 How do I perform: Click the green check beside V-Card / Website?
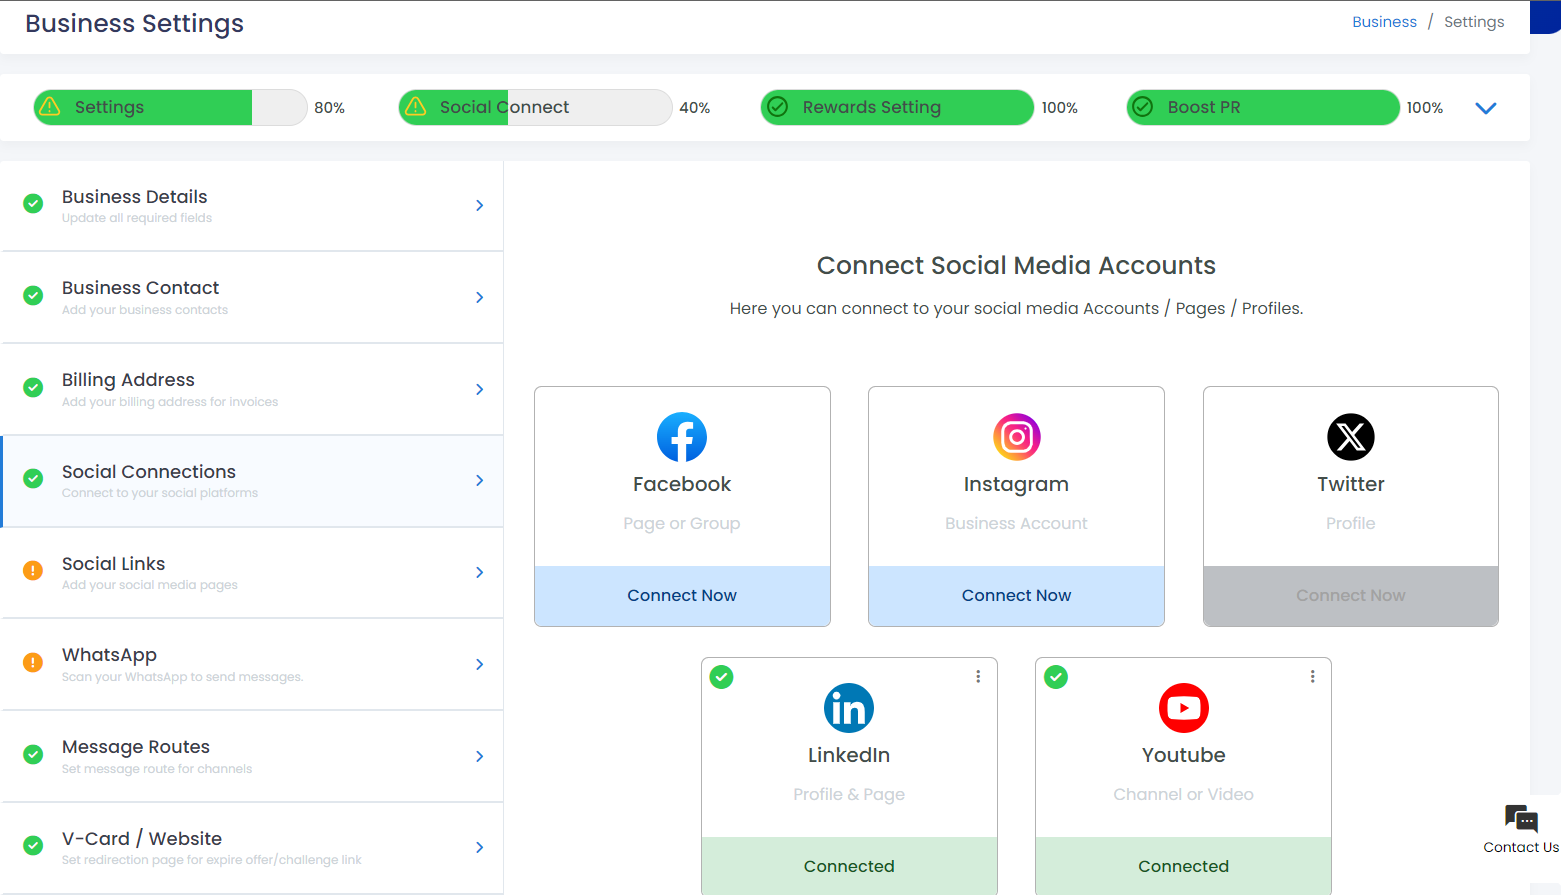[x=33, y=846]
